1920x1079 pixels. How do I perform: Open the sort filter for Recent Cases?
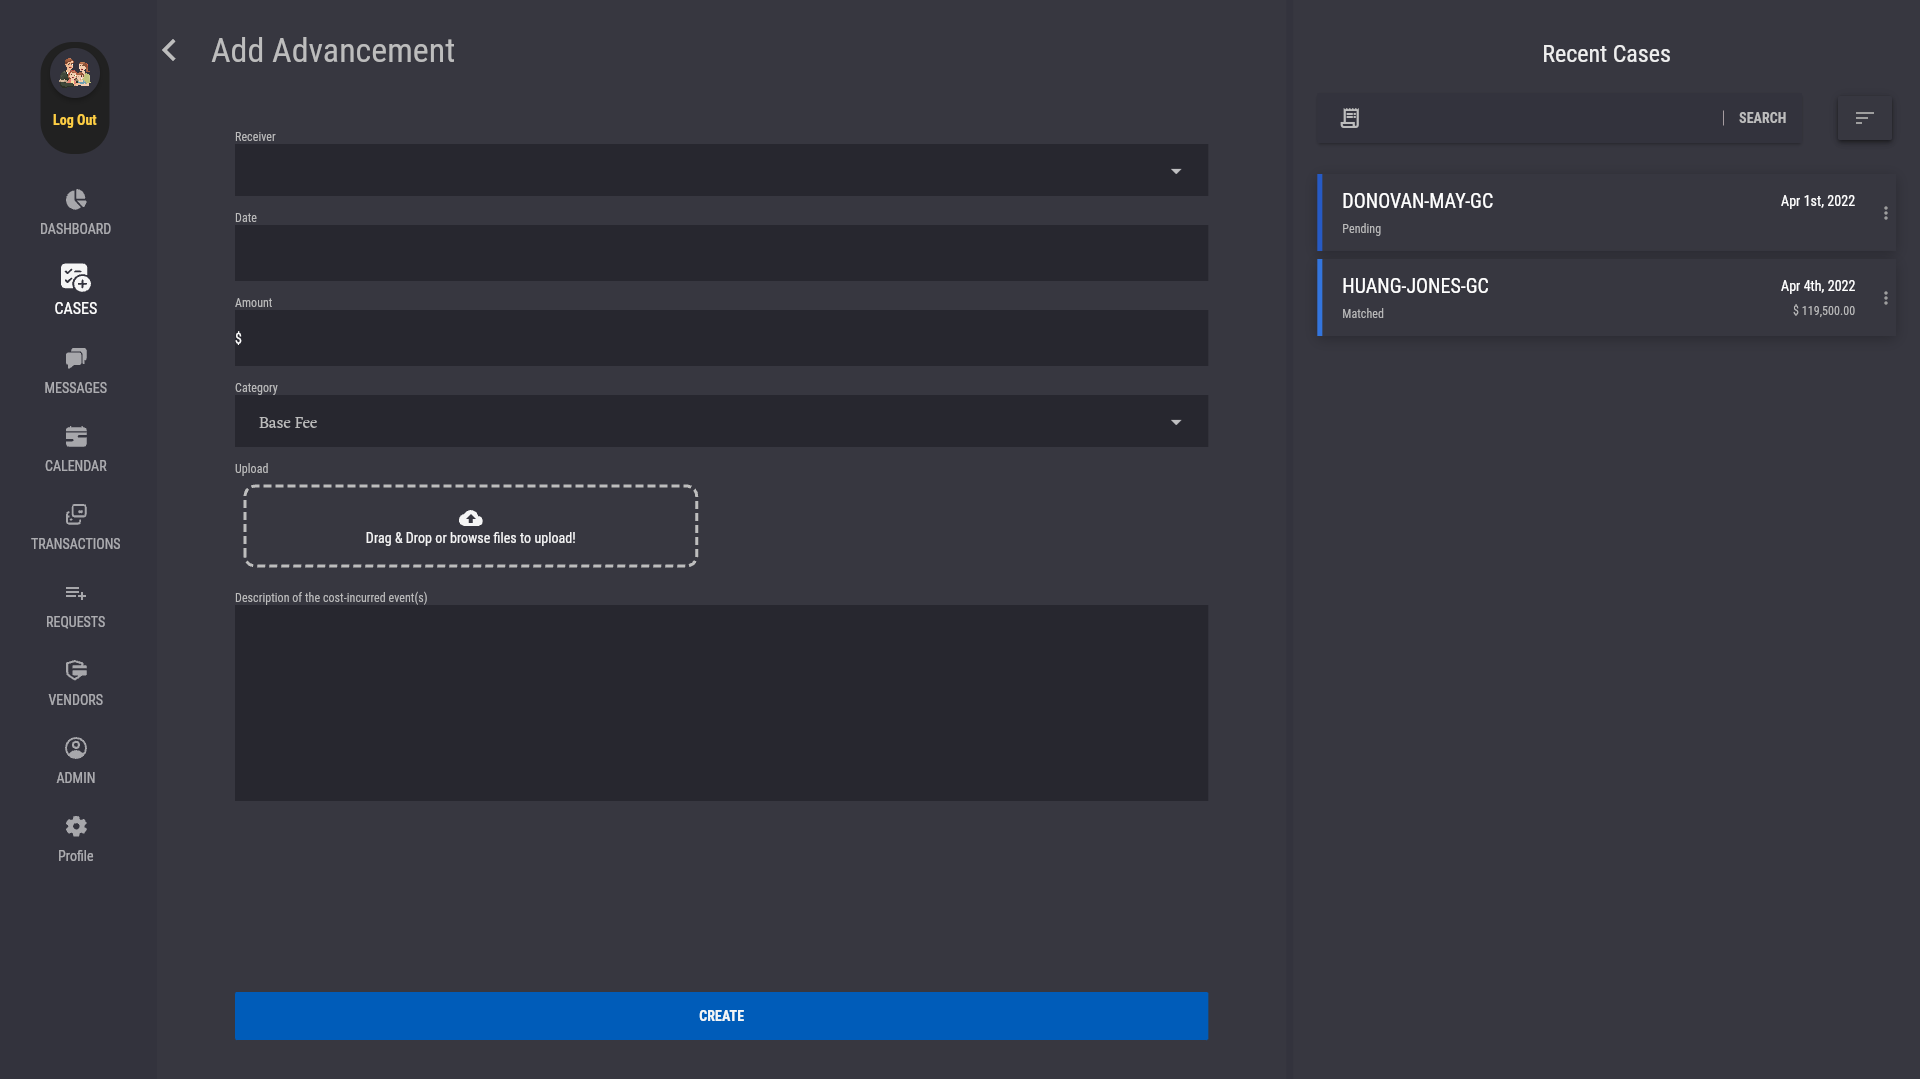pyautogui.click(x=1864, y=118)
